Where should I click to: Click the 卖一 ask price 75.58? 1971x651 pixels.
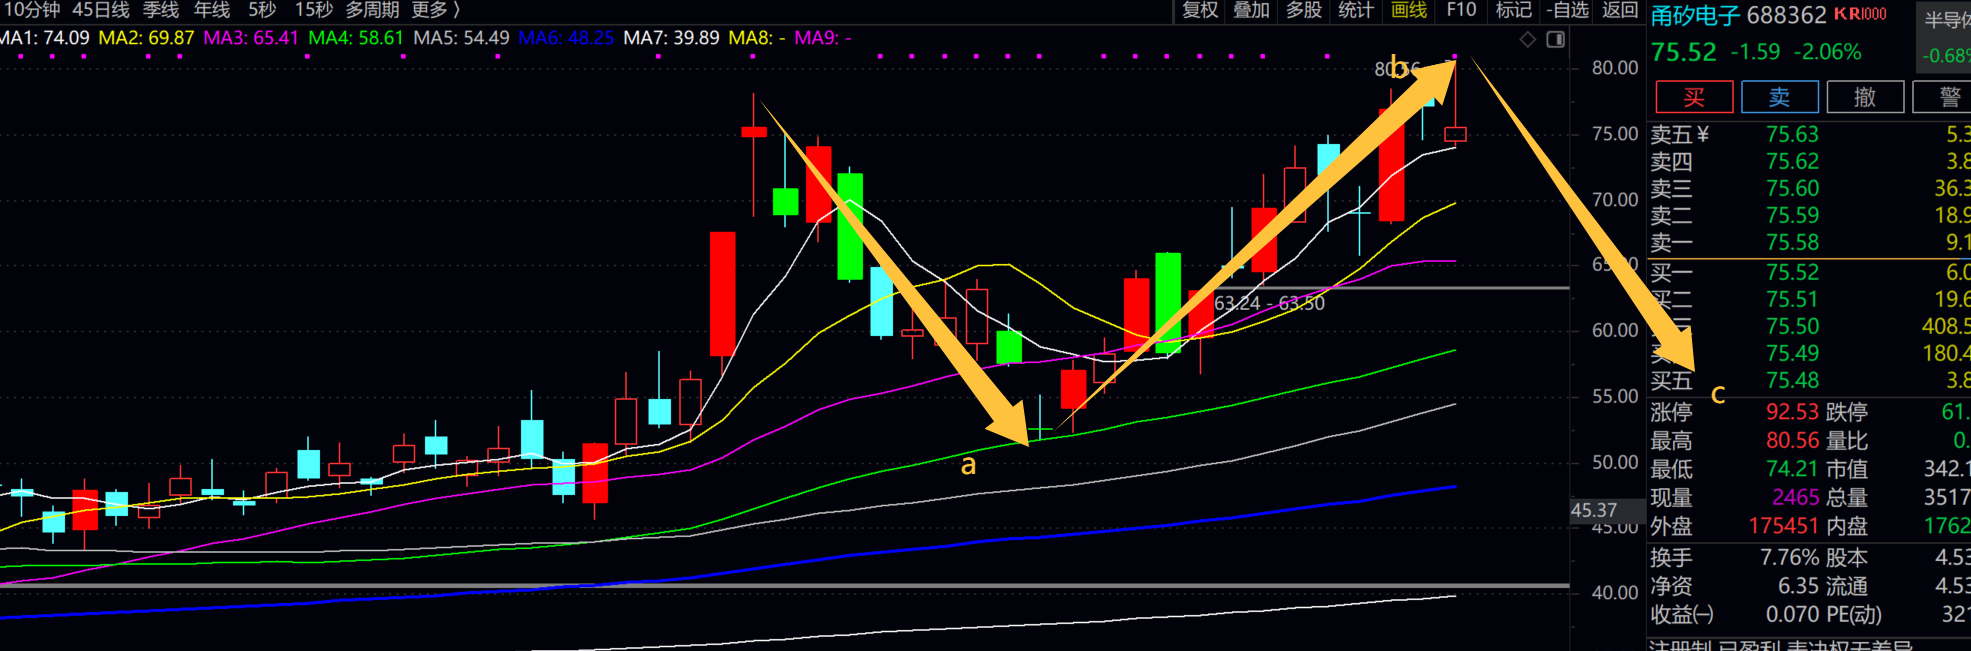[x=1792, y=242]
